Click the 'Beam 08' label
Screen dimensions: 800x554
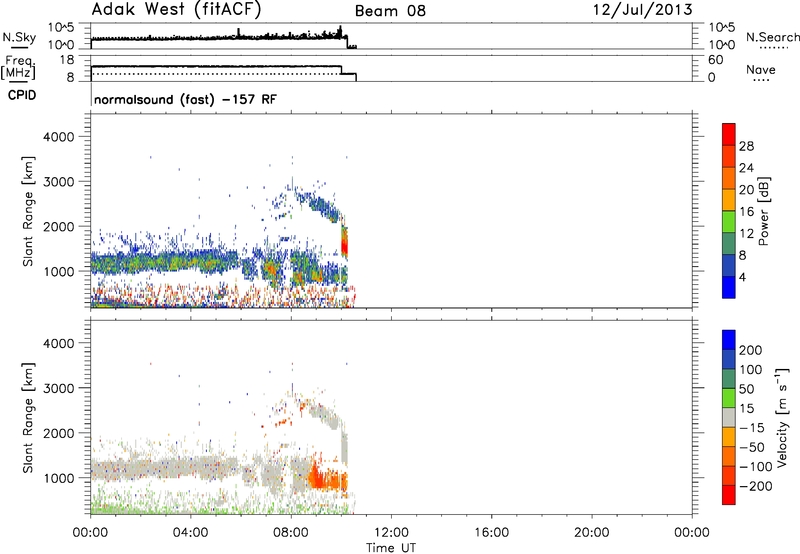click(390, 11)
